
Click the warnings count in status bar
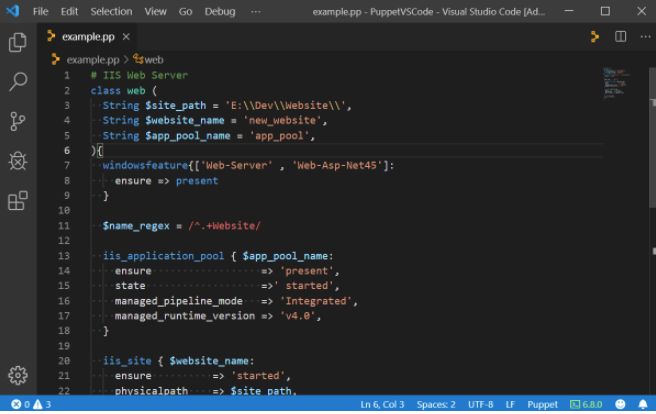click(42, 404)
